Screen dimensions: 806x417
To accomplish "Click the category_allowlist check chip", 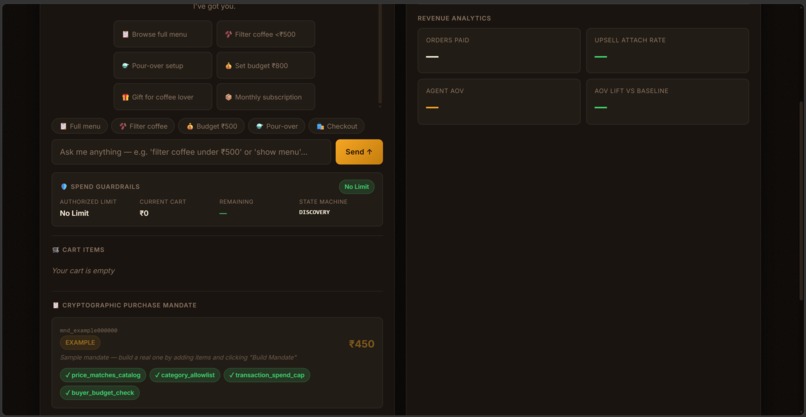I will tap(185, 375).
